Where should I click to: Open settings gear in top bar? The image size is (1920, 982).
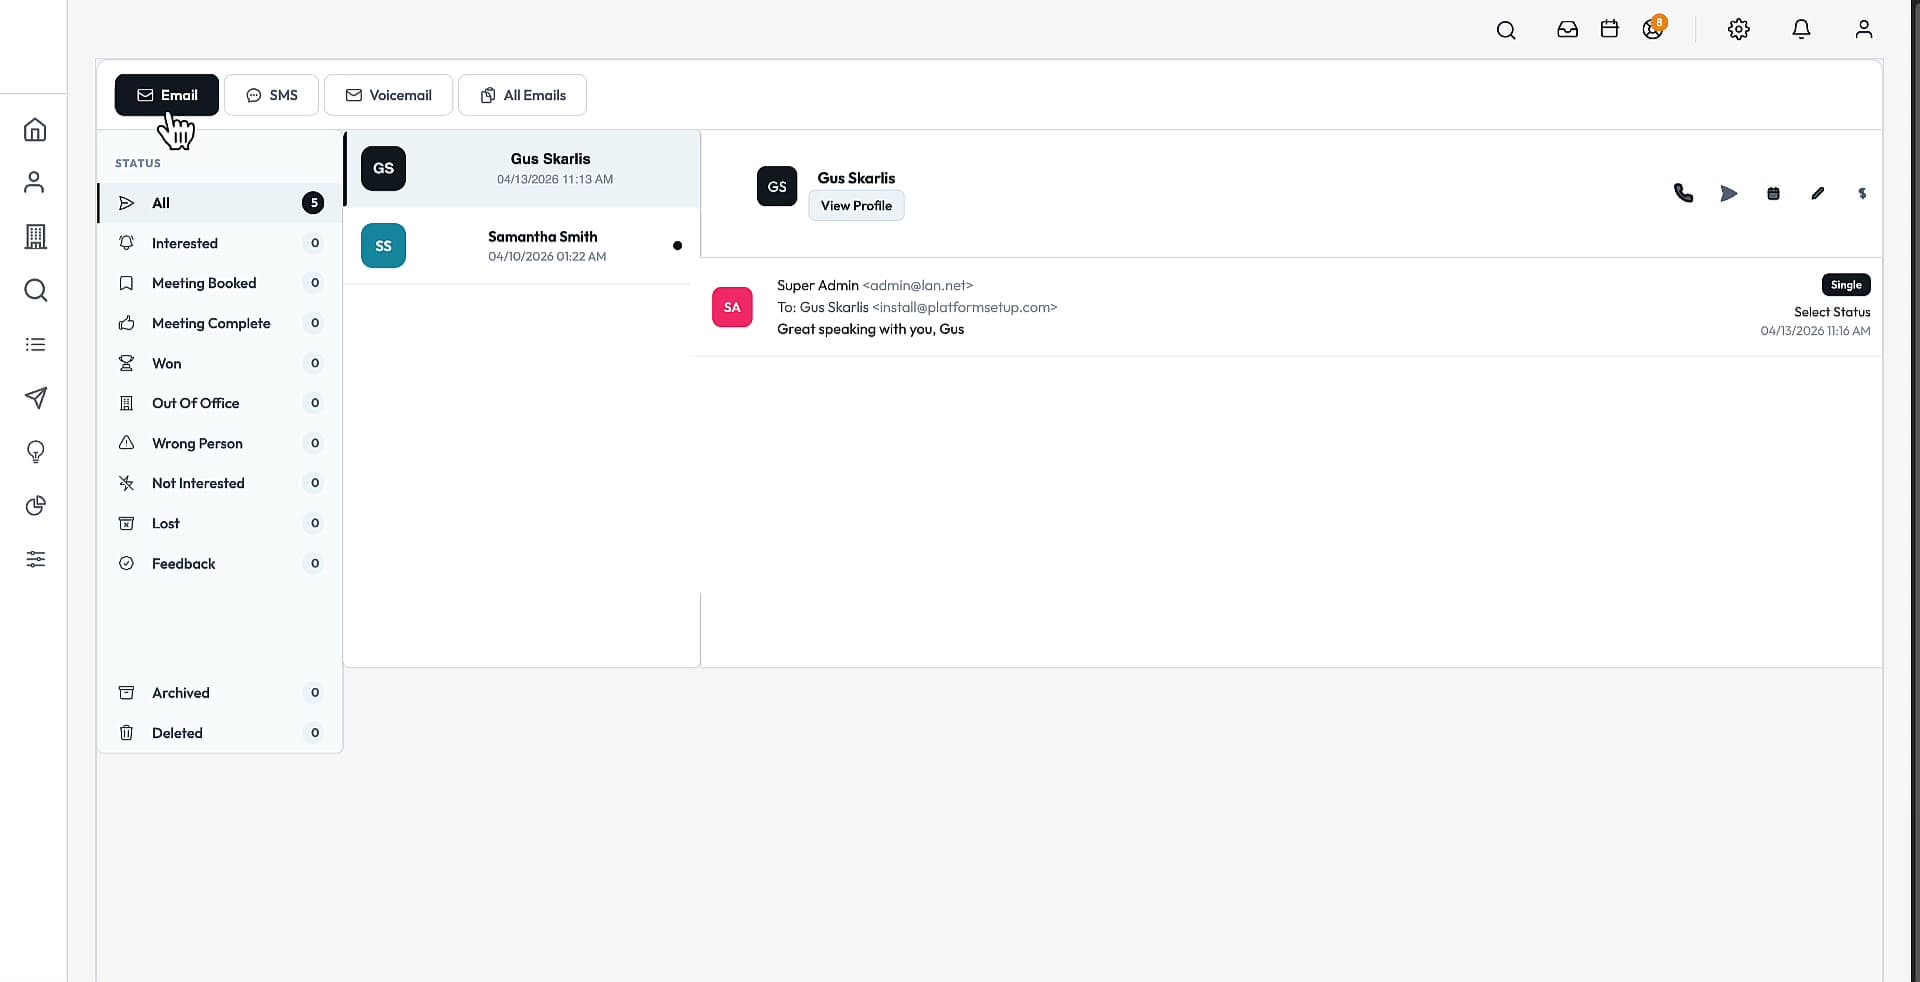click(1739, 30)
